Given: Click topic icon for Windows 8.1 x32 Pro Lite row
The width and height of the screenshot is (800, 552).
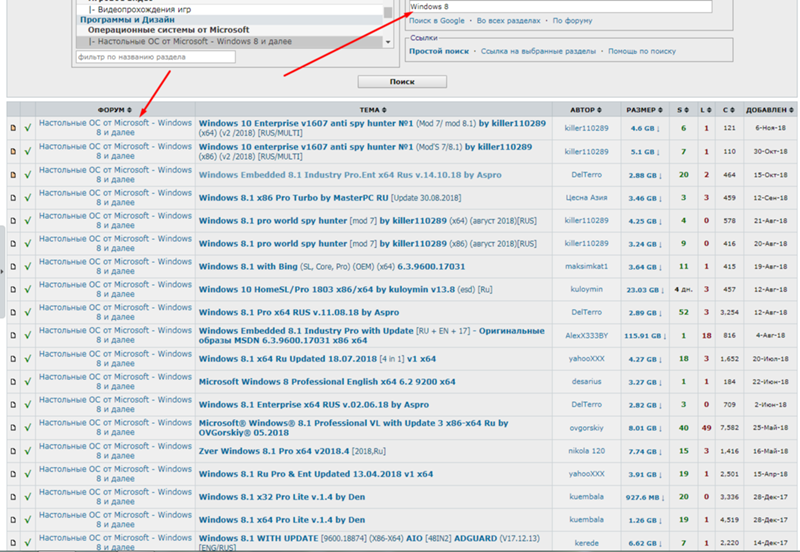Looking at the screenshot, I should click(x=13, y=497).
